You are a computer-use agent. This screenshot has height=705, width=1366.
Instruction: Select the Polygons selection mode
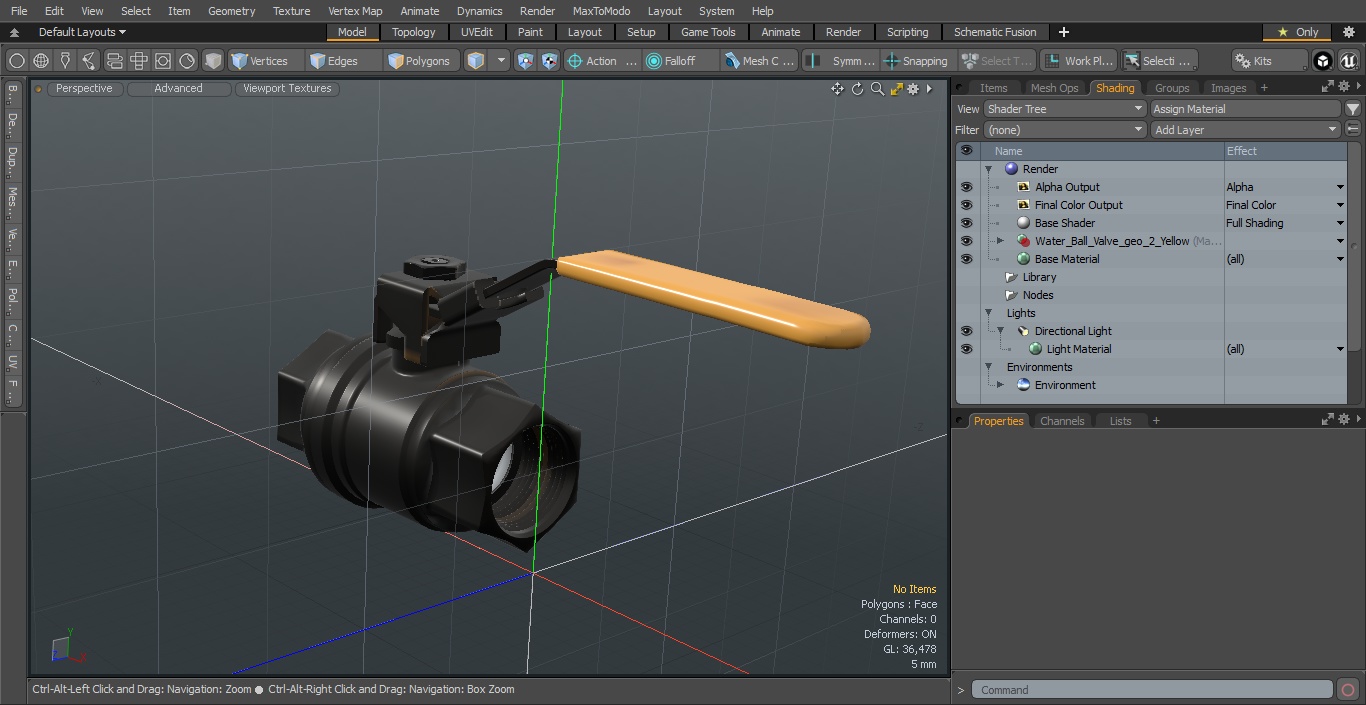pos(420,61)
